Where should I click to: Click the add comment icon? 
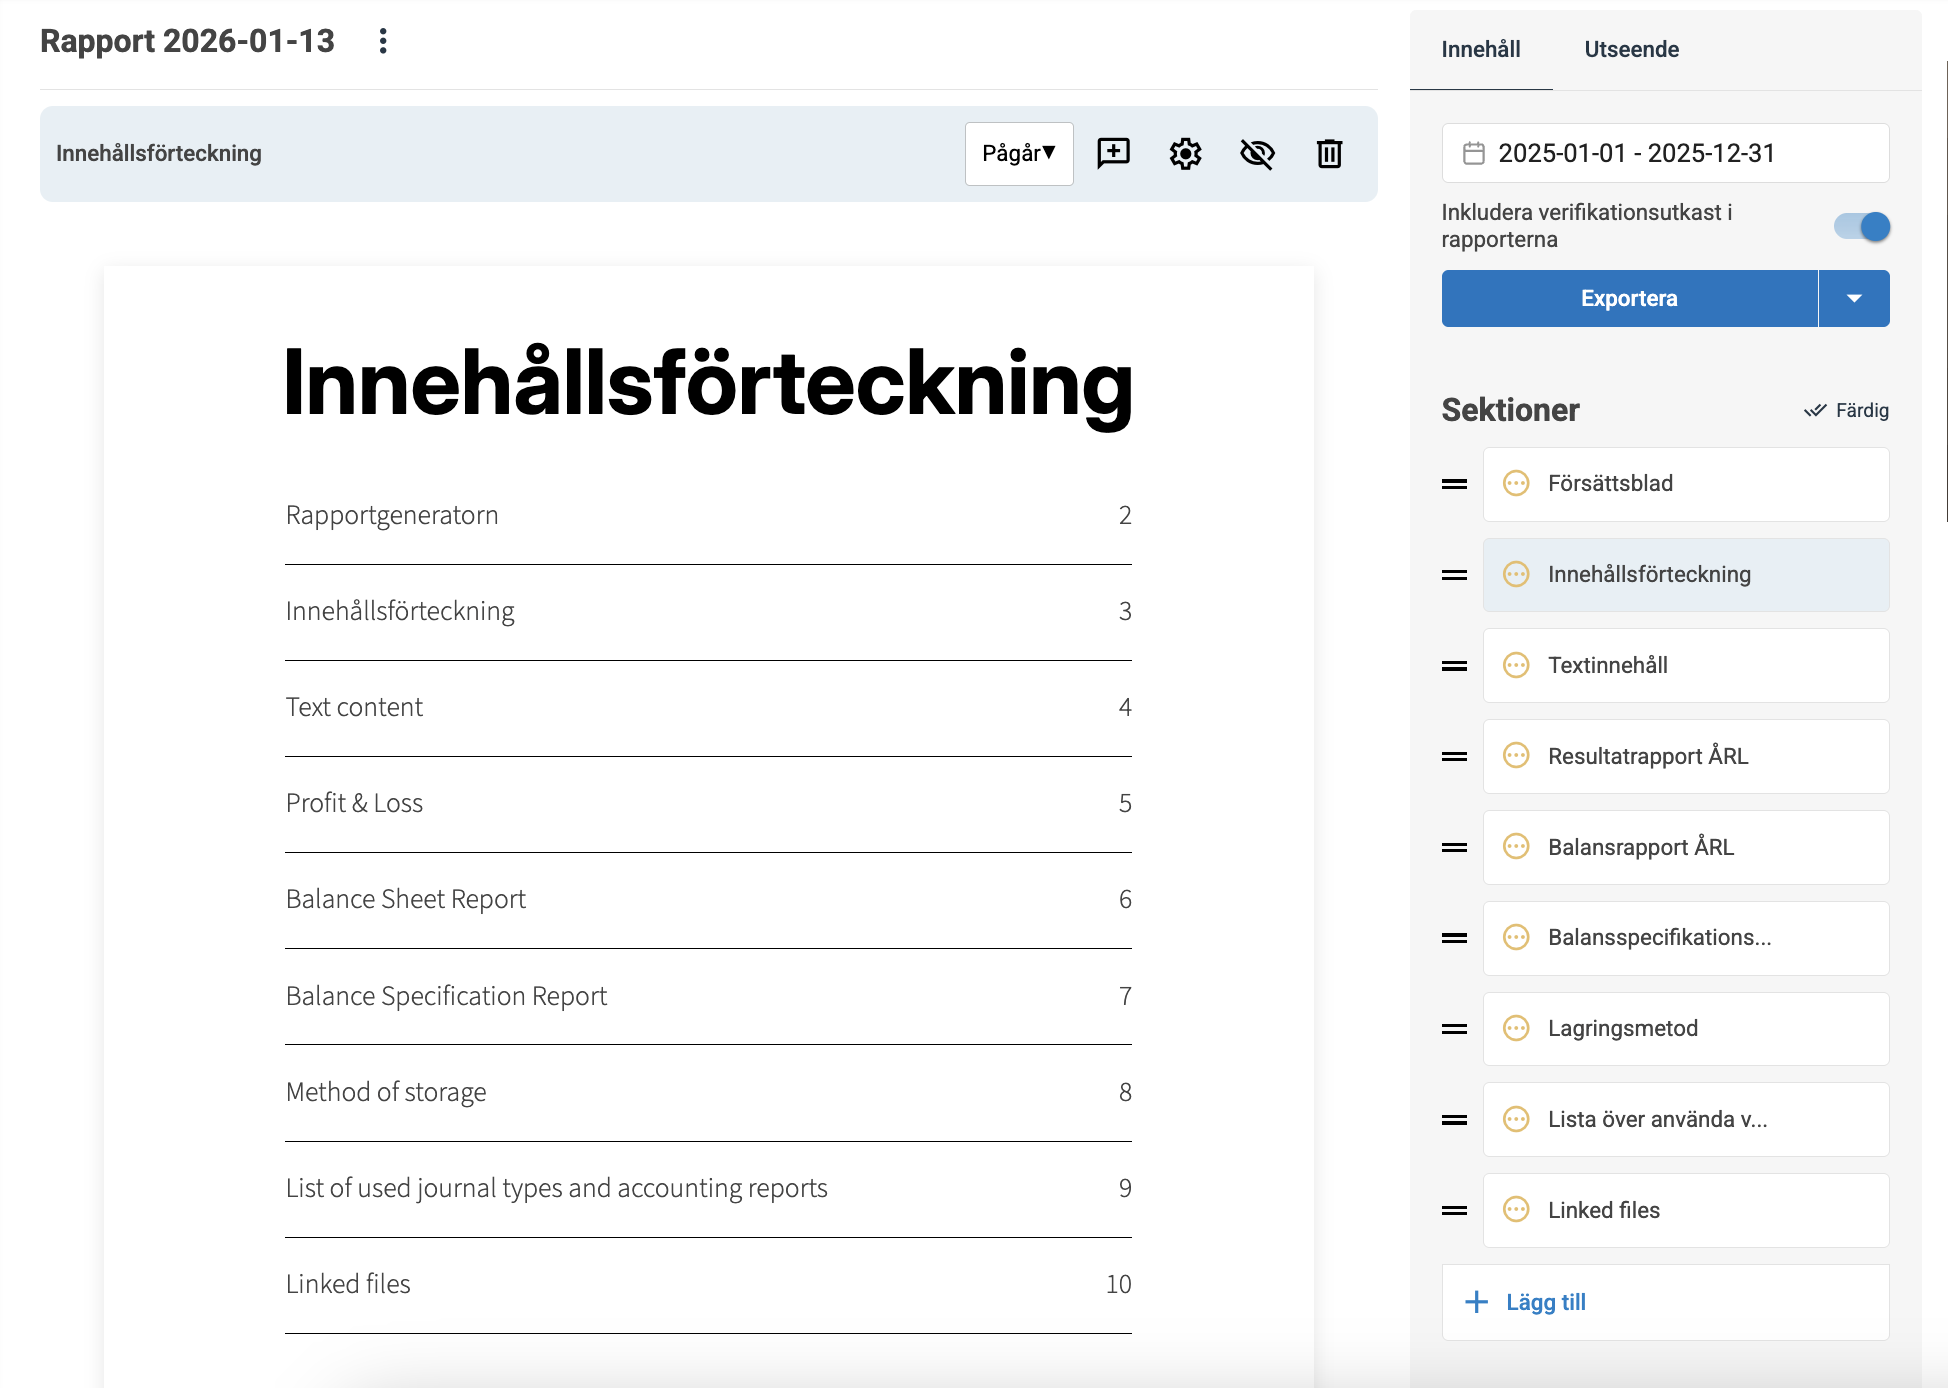point(1113,153)
